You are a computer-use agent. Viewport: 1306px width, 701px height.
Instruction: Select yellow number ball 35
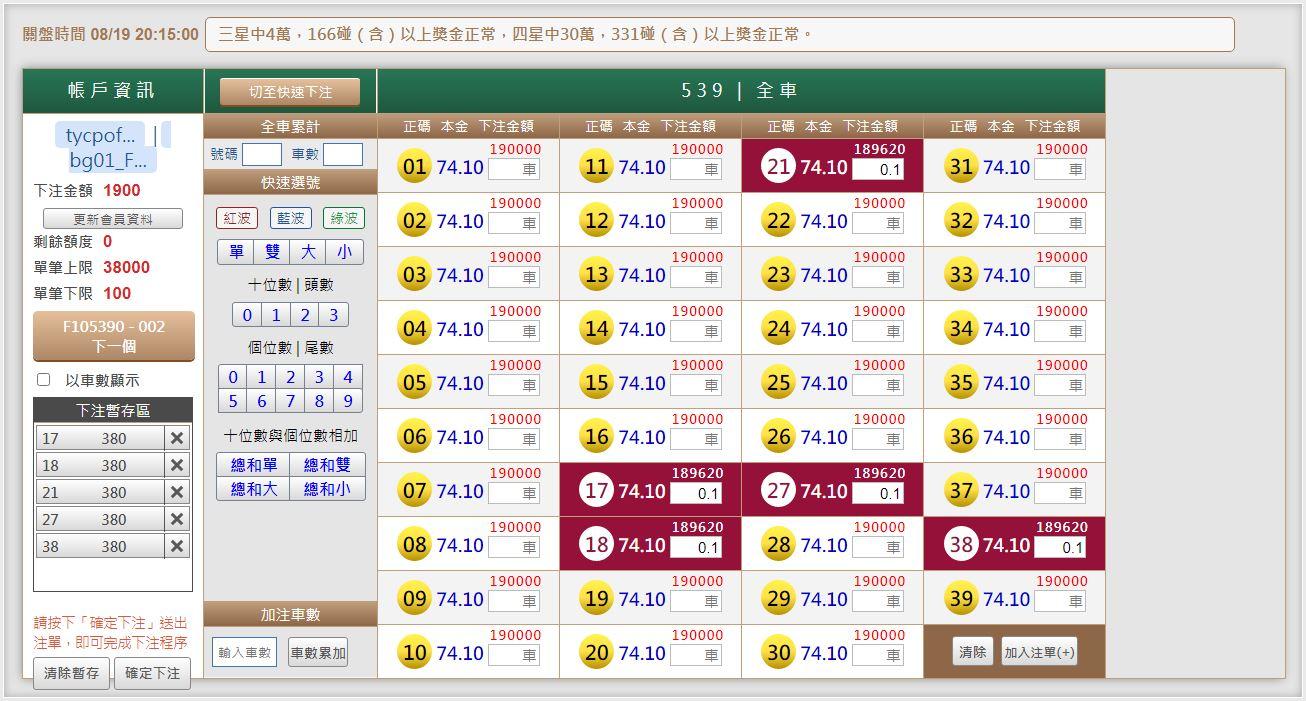[x=960, y=383]
